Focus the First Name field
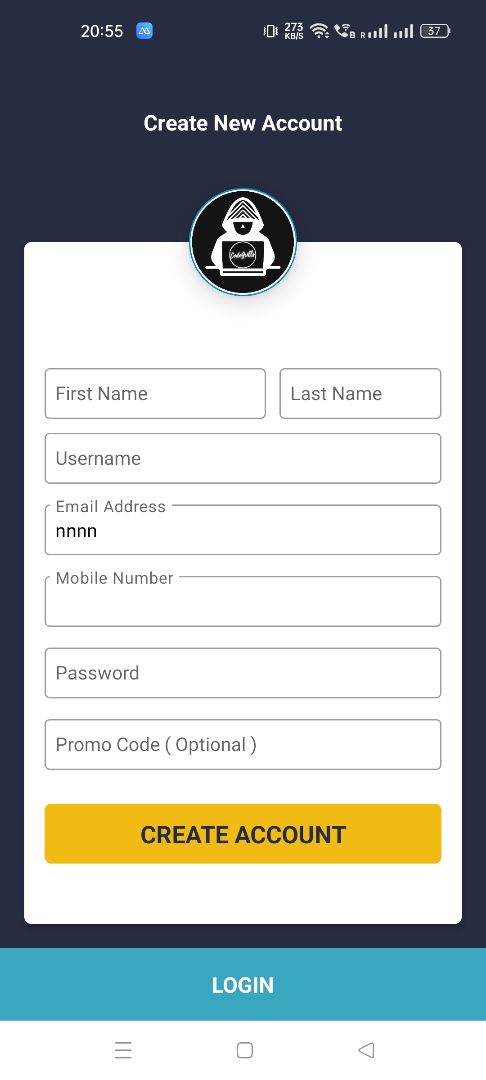 [x=155, y=393]
